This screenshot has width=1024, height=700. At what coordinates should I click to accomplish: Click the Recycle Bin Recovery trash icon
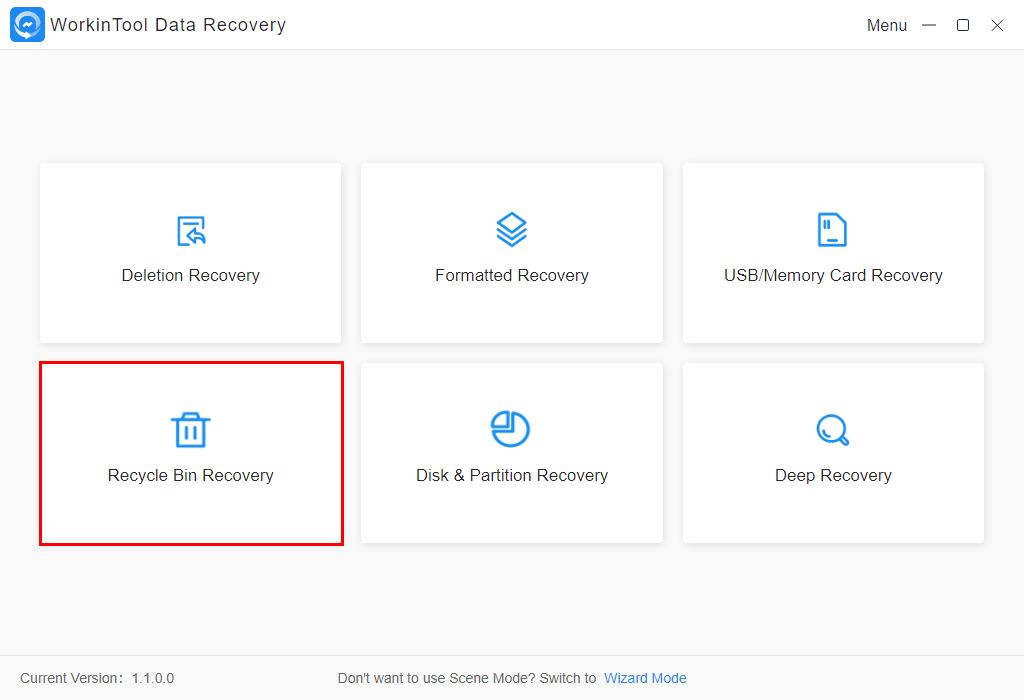tap(191, 430)
